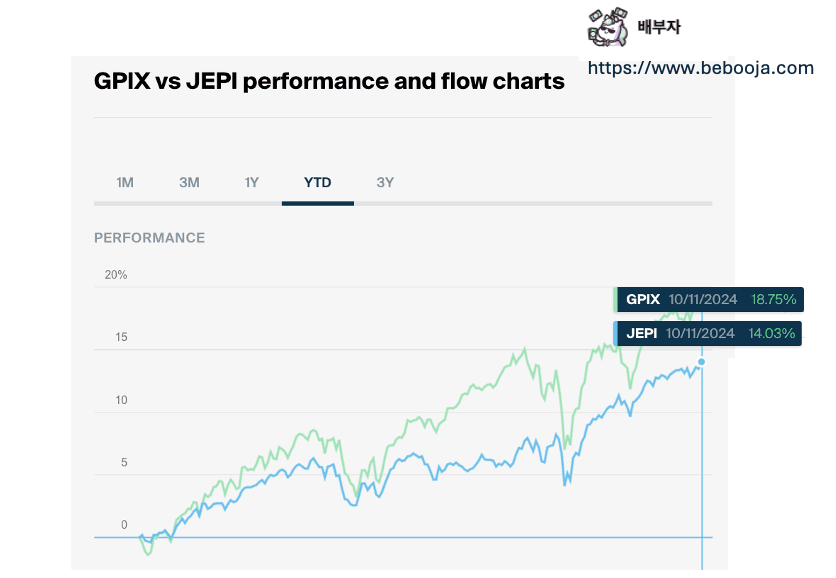Click the blue JEPI tooltip color bar
The image size is (836, 578).
coord(615,333)
